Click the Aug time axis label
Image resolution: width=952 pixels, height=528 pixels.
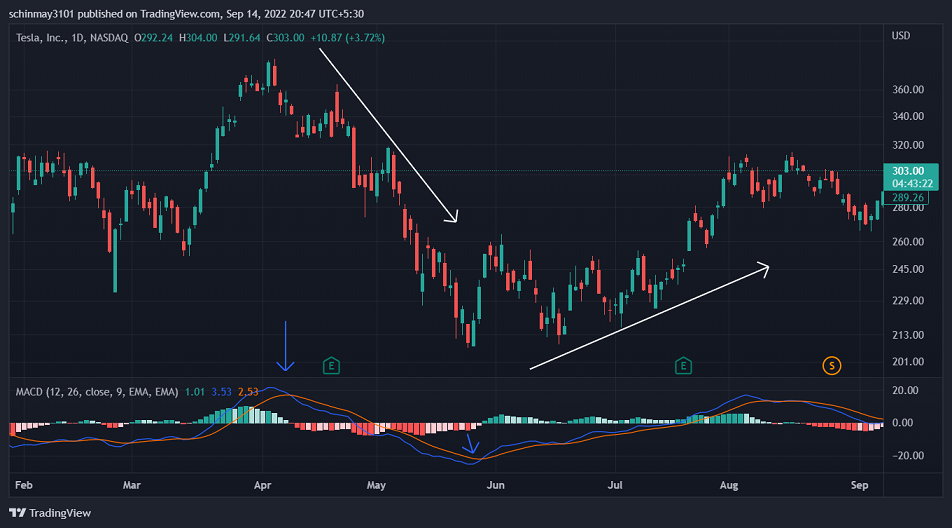click(729, 486)
